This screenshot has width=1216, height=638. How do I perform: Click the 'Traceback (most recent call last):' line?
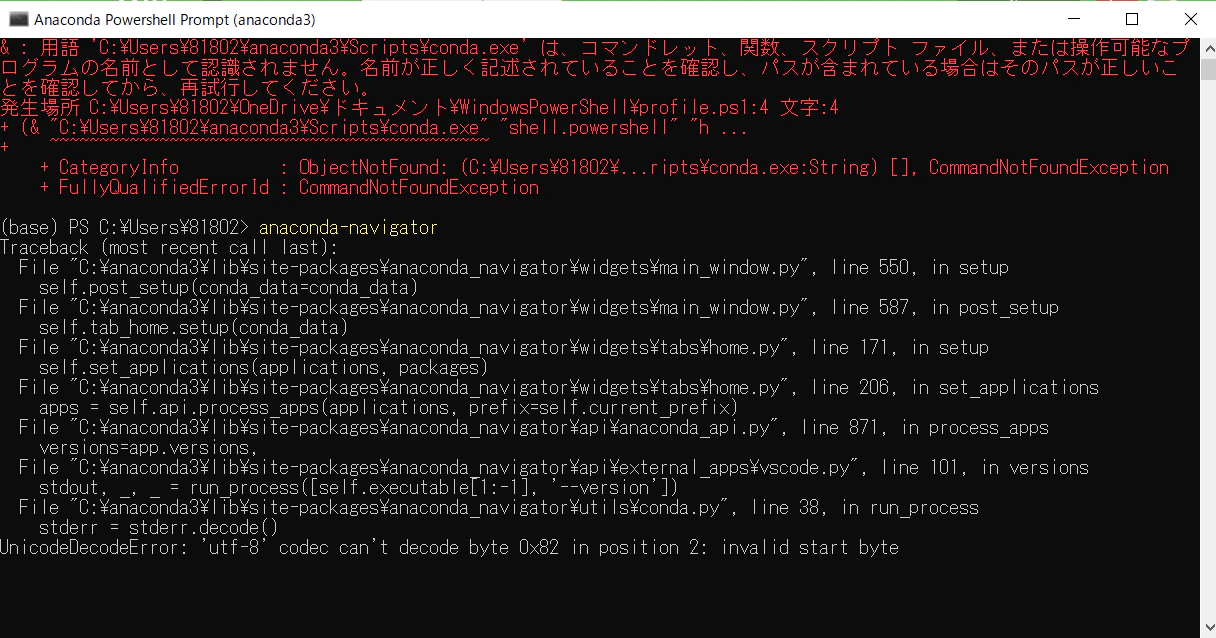(x=169, y=247)
